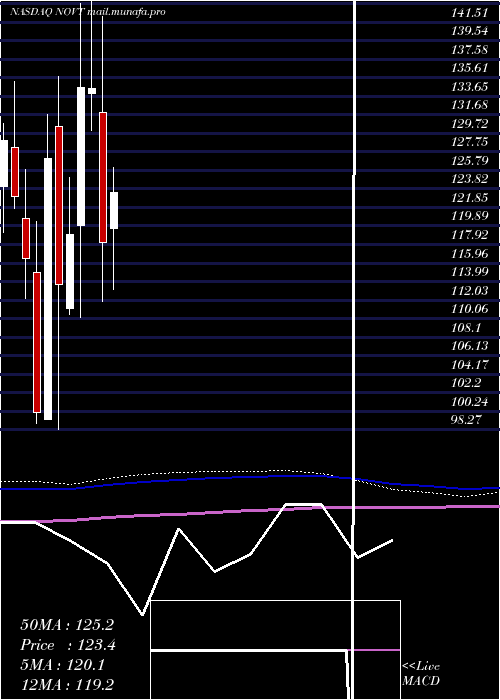The image size is (500, 700).
Task: Click the Price : 123.4 readout
Action: click(68, 645)
